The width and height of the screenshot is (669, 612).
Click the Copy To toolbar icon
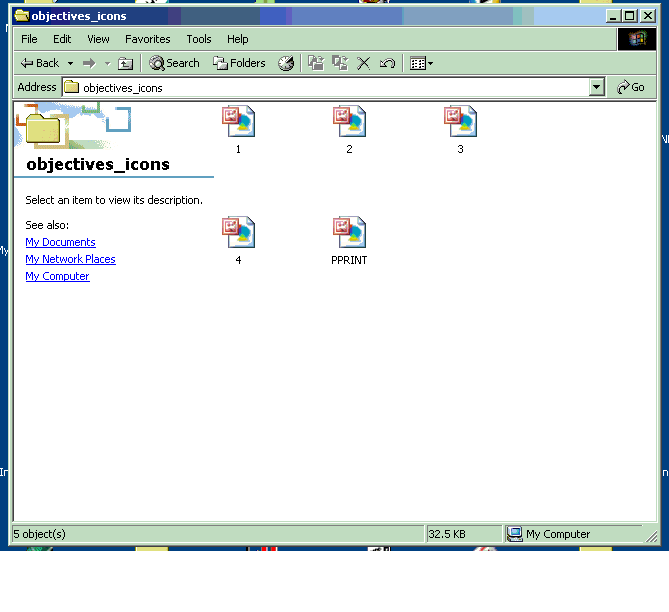click(340, 63)
